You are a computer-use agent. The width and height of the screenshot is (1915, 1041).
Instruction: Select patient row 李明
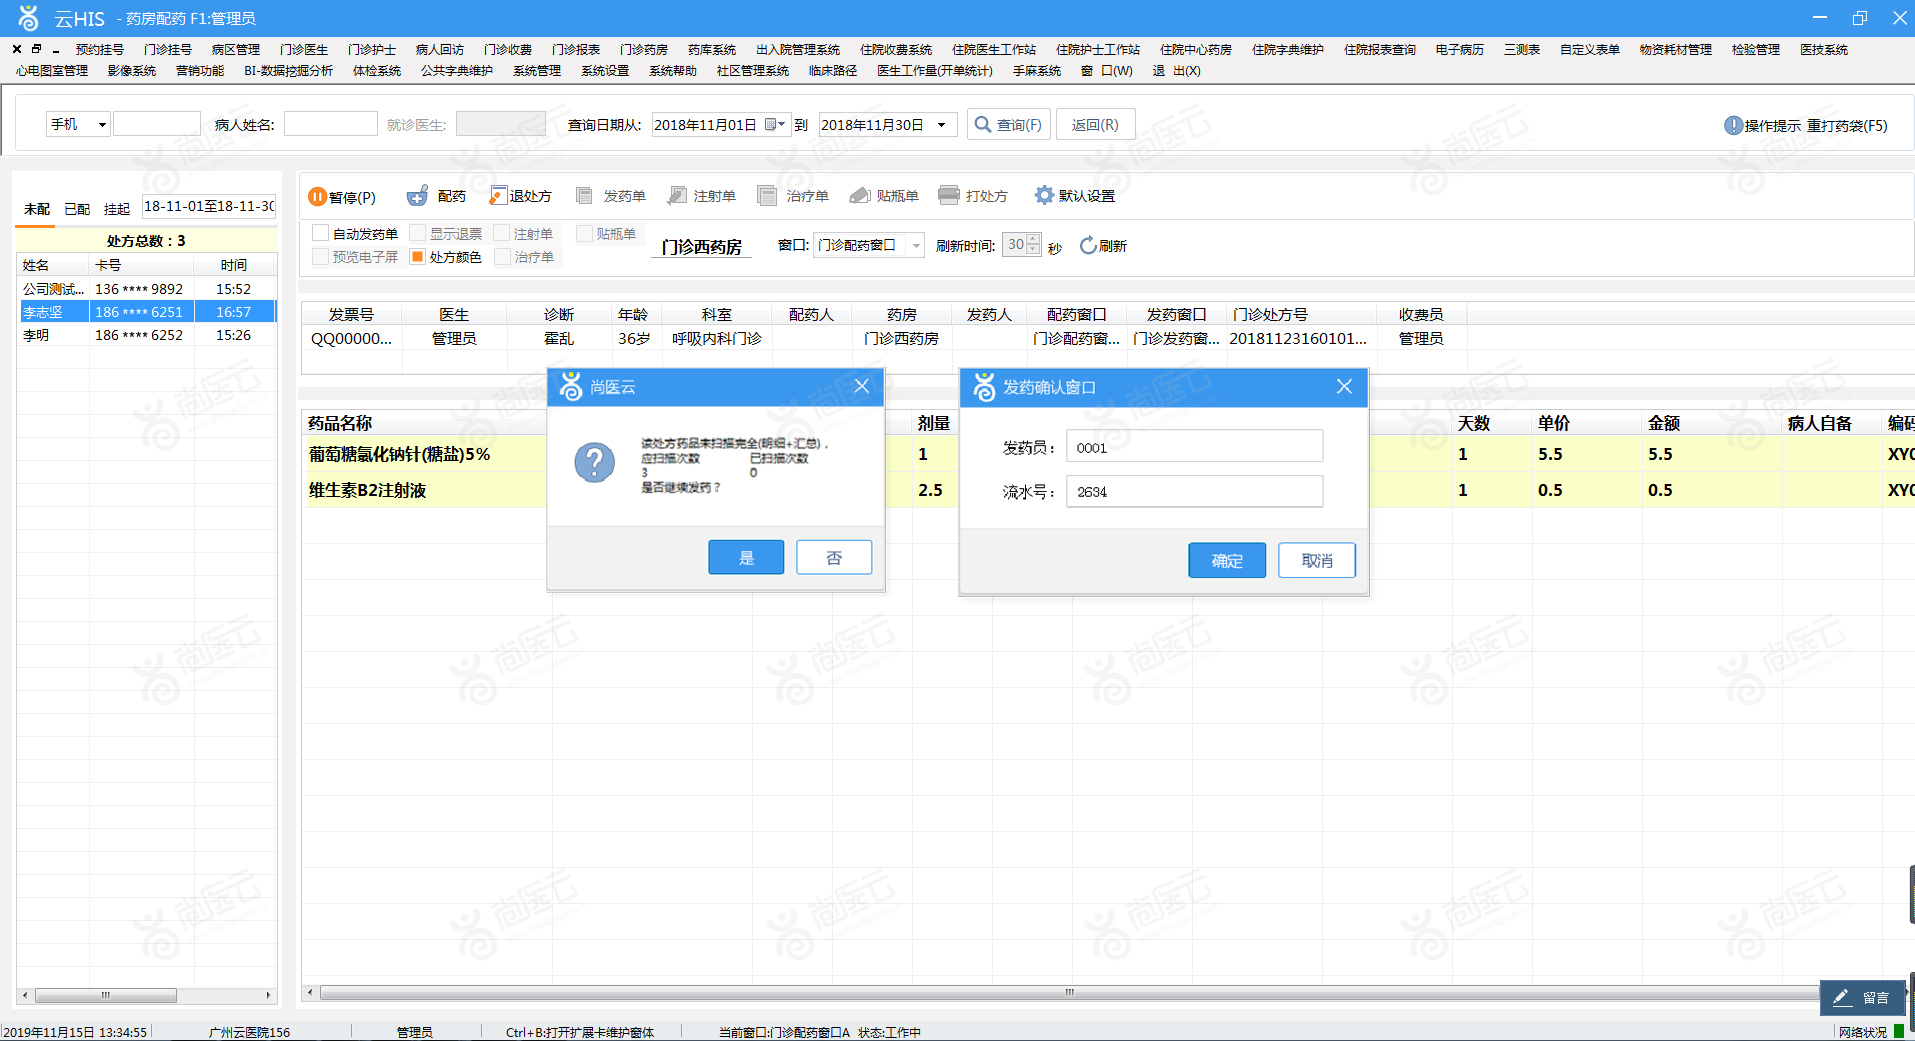(146, 335)
